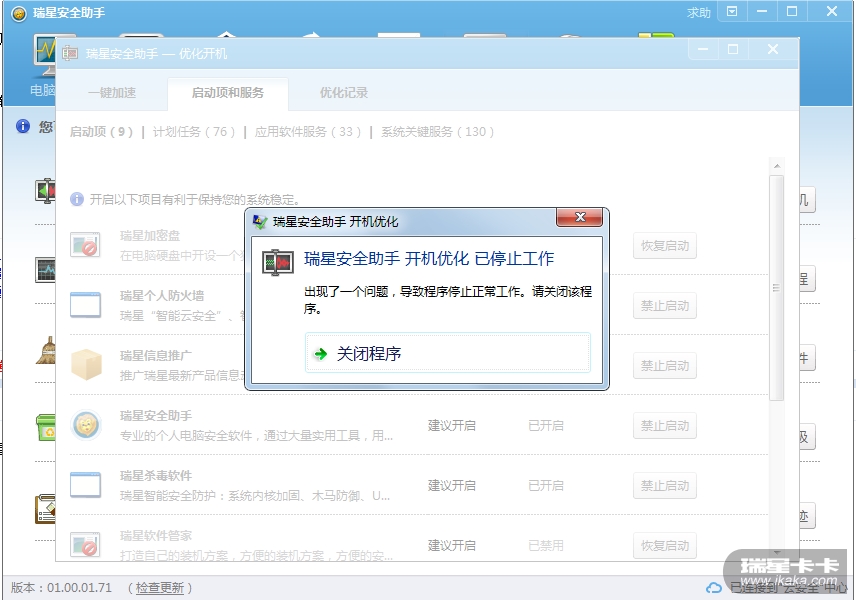Select 瑞星软件管家 startup item text
This screenshot has width=856, height=600.
[x=156, y=536]
